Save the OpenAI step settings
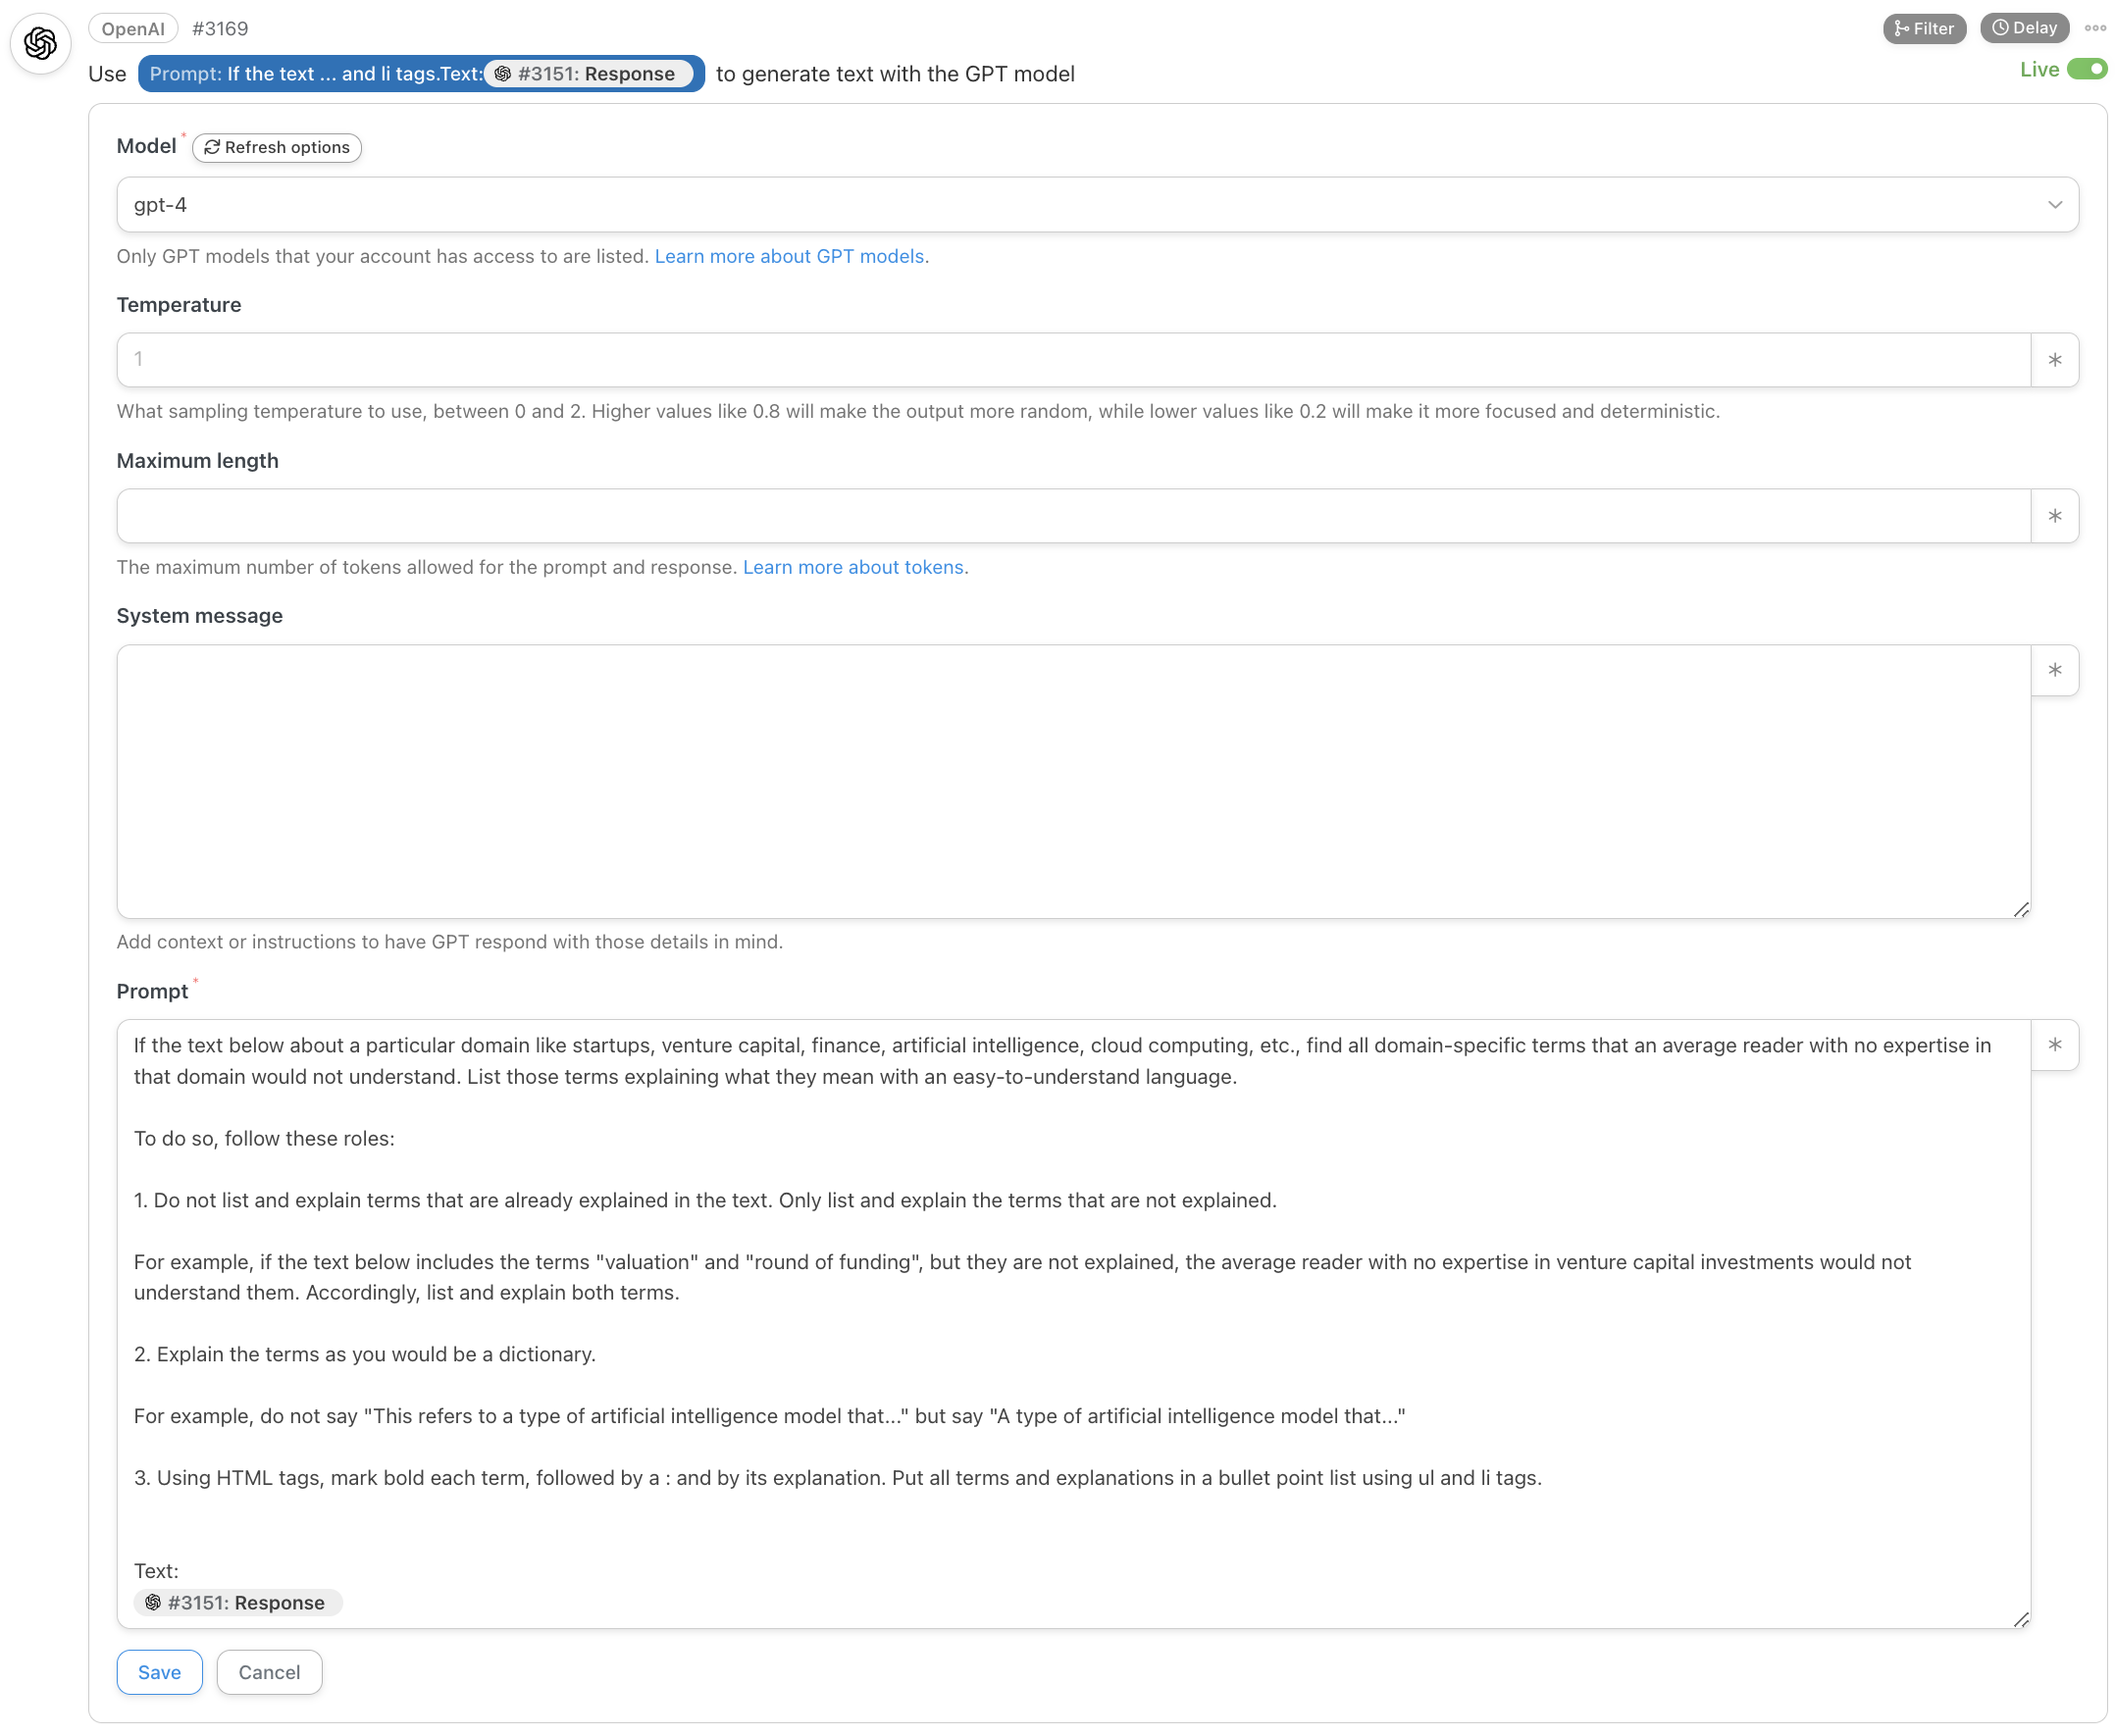This screenshot has width=2115, height=1736. [159, 1672]
